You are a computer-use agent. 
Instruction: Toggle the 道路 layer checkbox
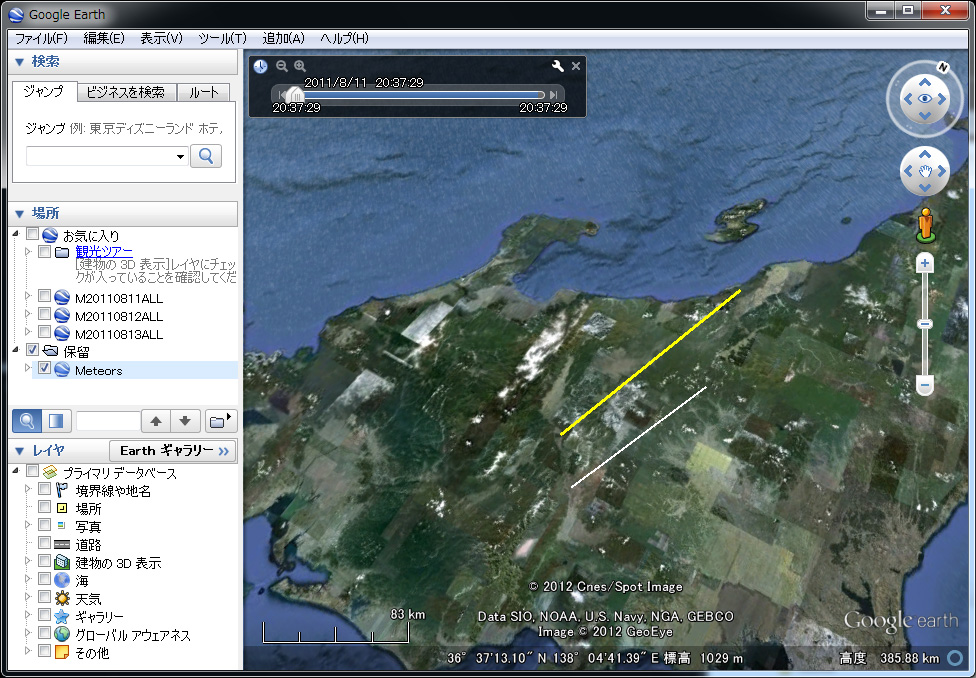pos(44,544)
